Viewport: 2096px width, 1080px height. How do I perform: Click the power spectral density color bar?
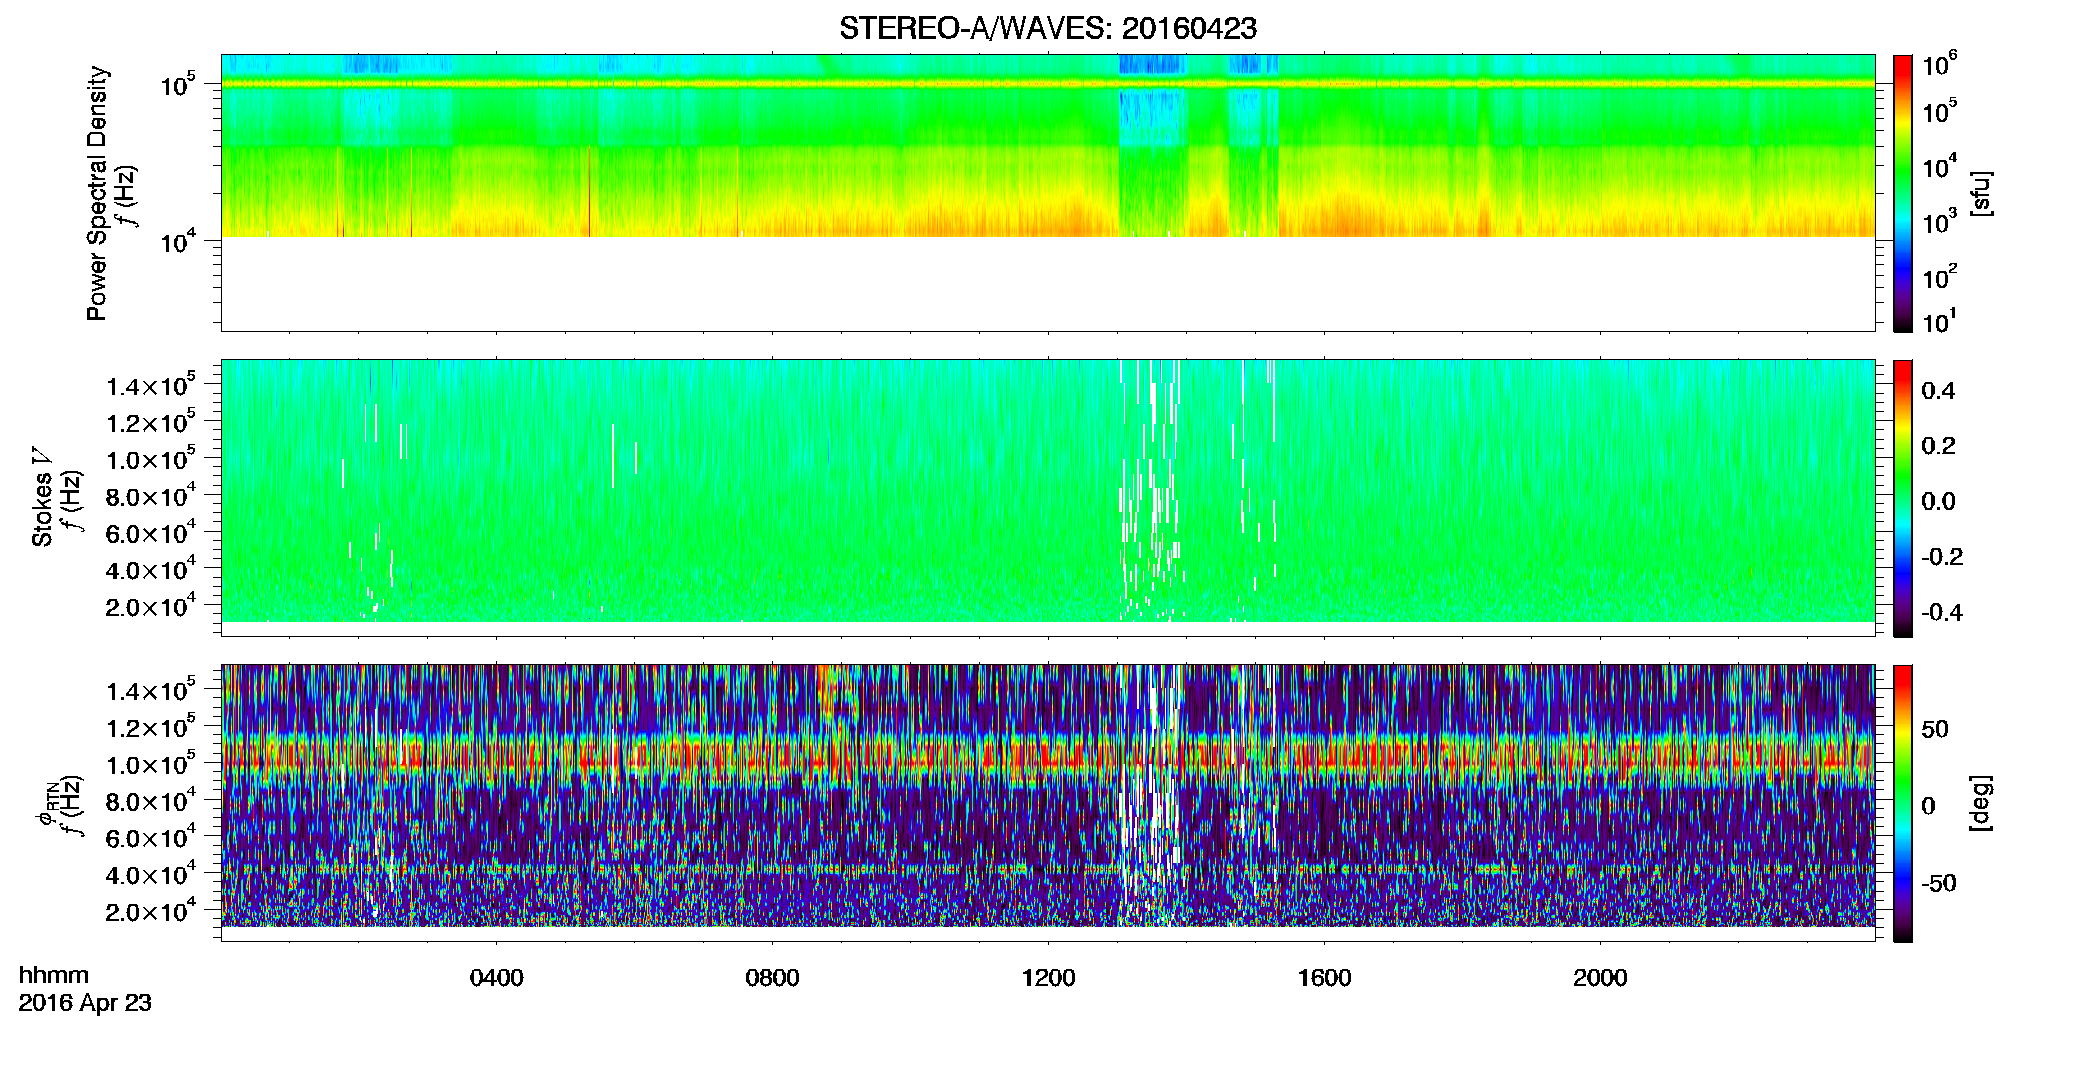click(1903, 193)
